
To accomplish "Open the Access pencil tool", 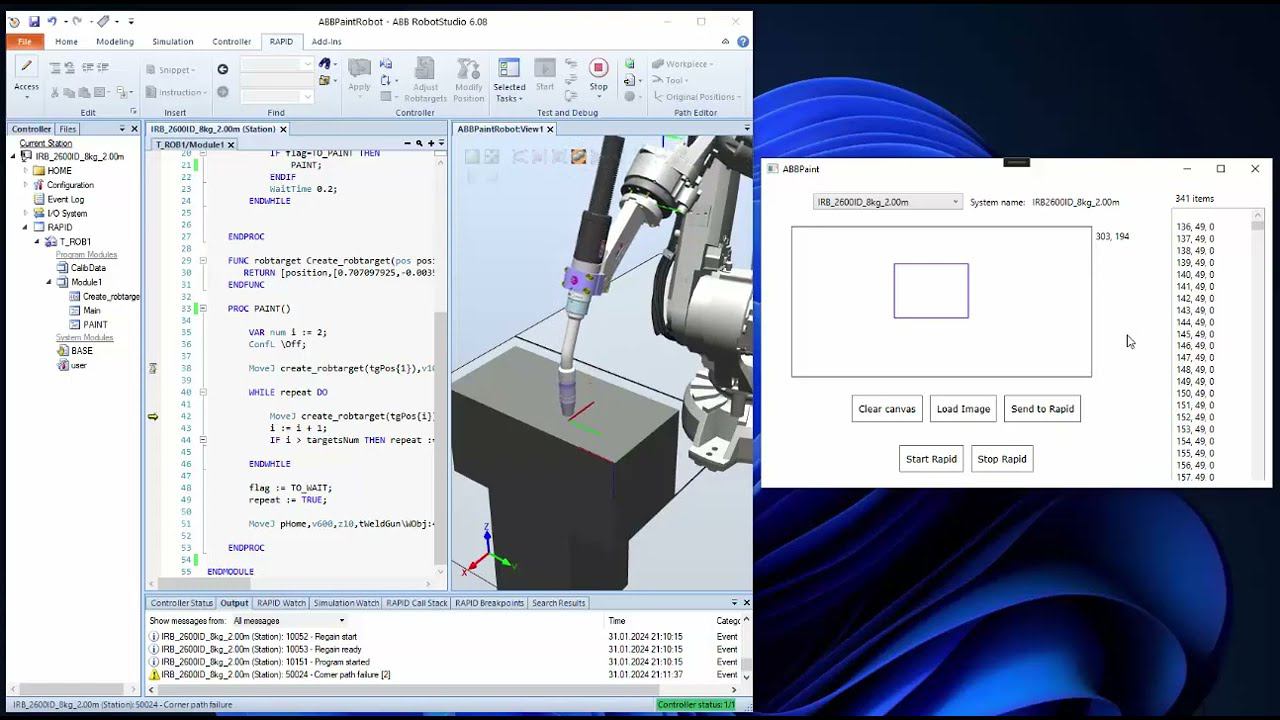I will pos(26,67).
